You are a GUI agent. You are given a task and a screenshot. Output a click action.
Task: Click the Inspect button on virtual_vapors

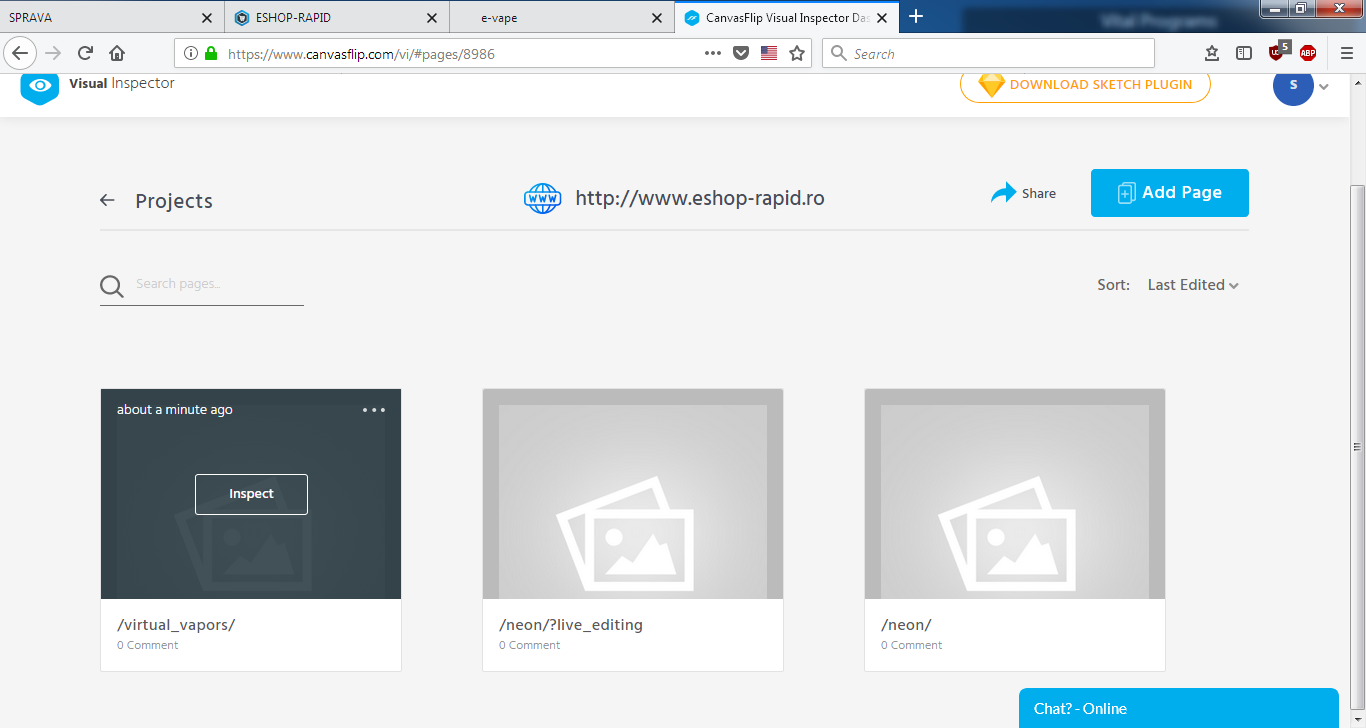pyautogui.click(x=251, y=494)
